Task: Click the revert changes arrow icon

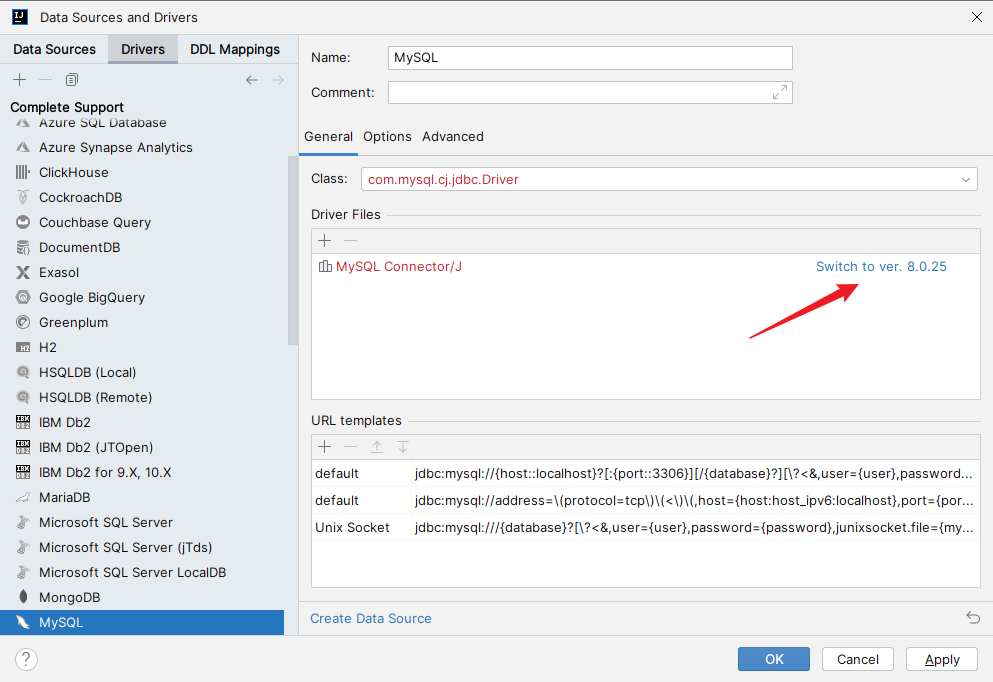Action: tap(972, 618)
